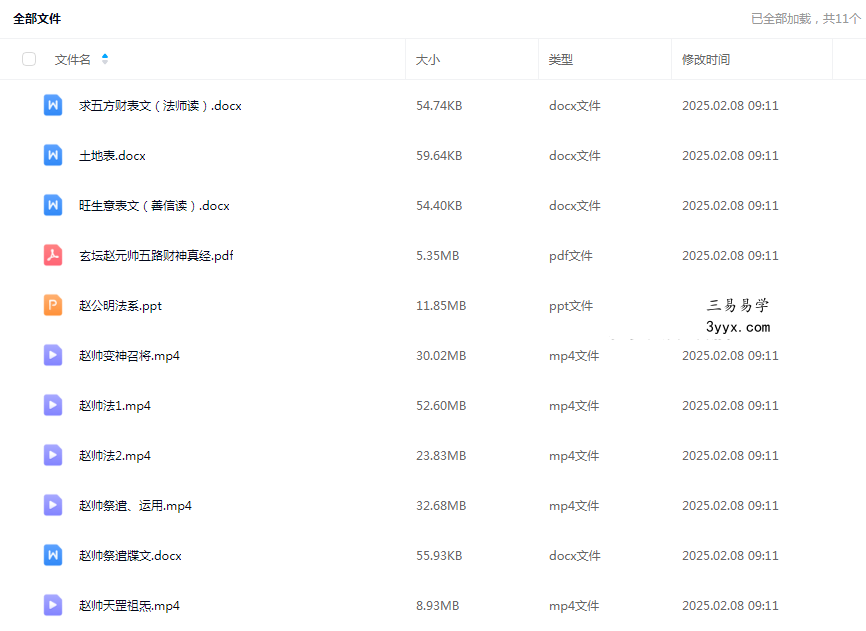Click docx文件 type in 土地表.docx row
The height and width of the screenshot is (631, 866).
pyautogui.click(x=574, y=156)
